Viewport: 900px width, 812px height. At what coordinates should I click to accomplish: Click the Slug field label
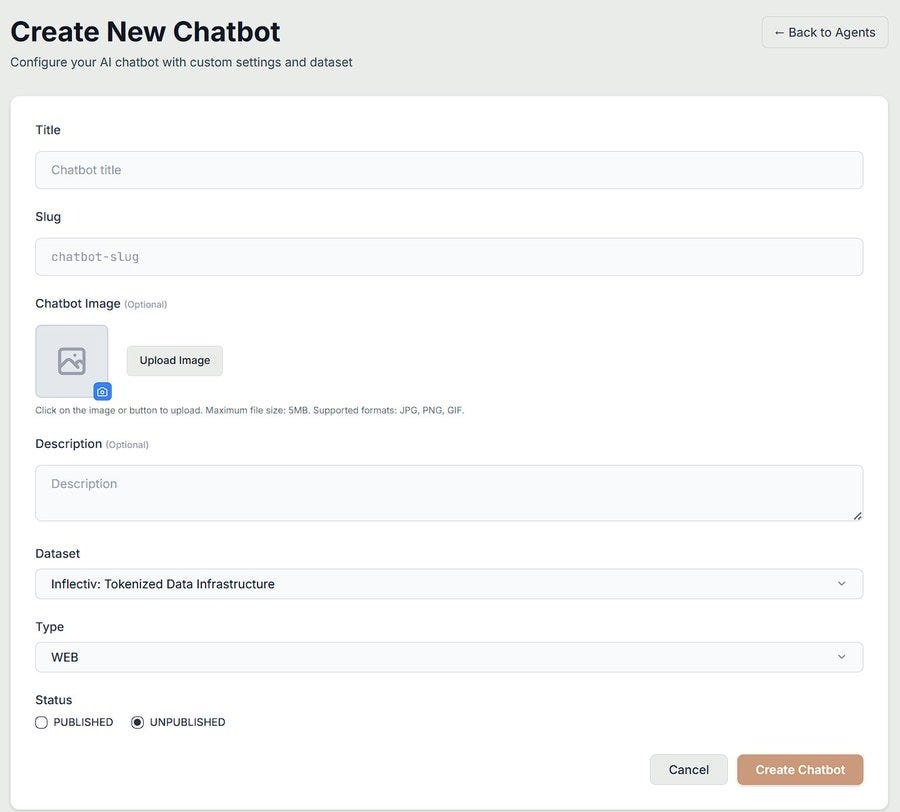(x=48, y=217)
